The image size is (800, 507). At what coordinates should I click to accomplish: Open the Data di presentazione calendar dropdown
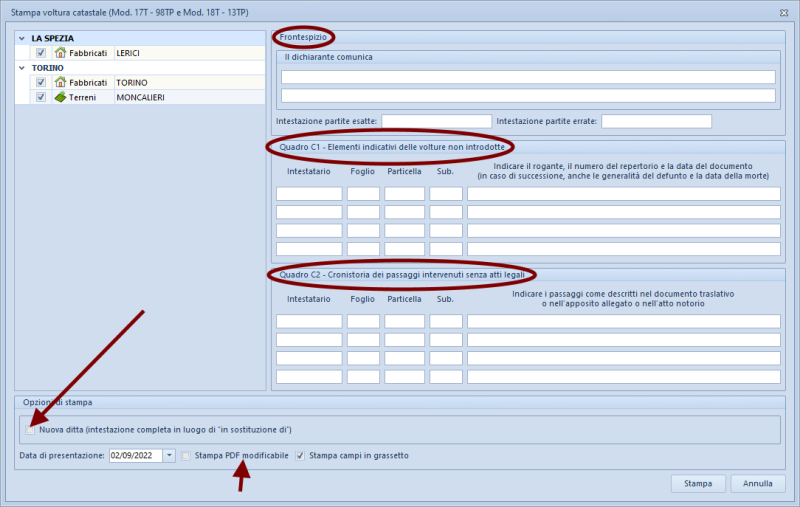(x=169, y=455)
